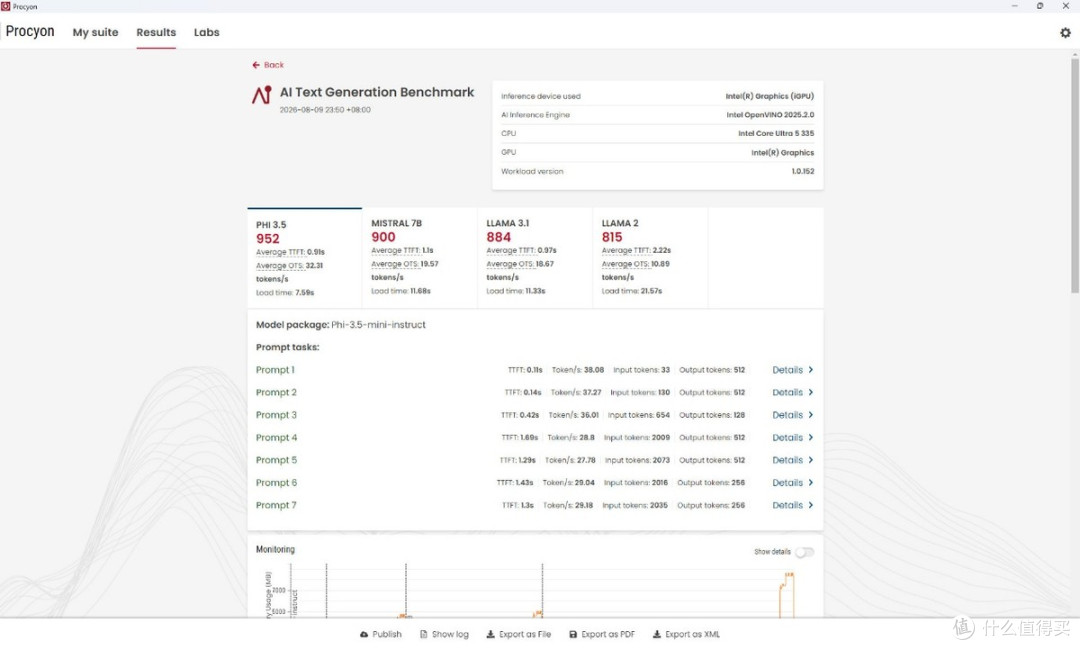The width and height of the screenshot is (1080, 650).
Task: Toggle the Show details switch
Action: [x=804, y=552]
